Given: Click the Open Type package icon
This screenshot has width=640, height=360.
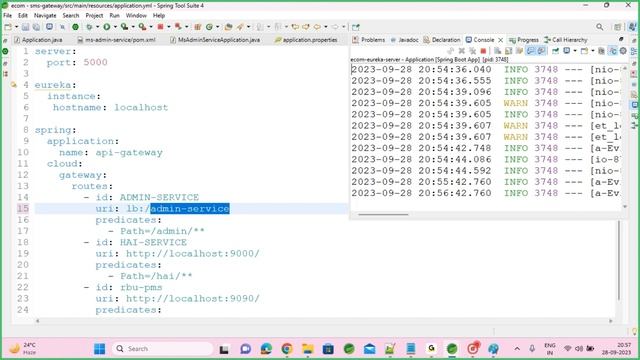Looking at the screenshot, I should 198,27.
